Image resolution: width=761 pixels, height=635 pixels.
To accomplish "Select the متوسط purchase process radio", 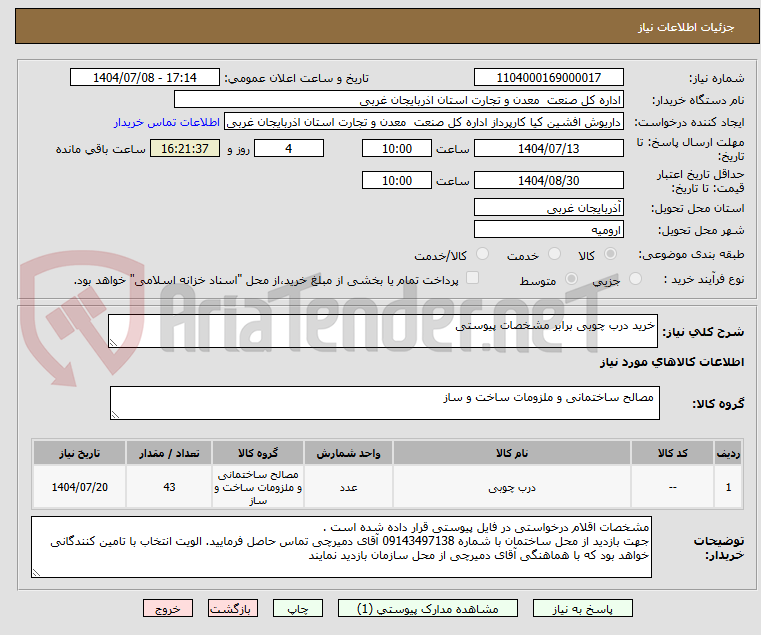I will [572, 279].
